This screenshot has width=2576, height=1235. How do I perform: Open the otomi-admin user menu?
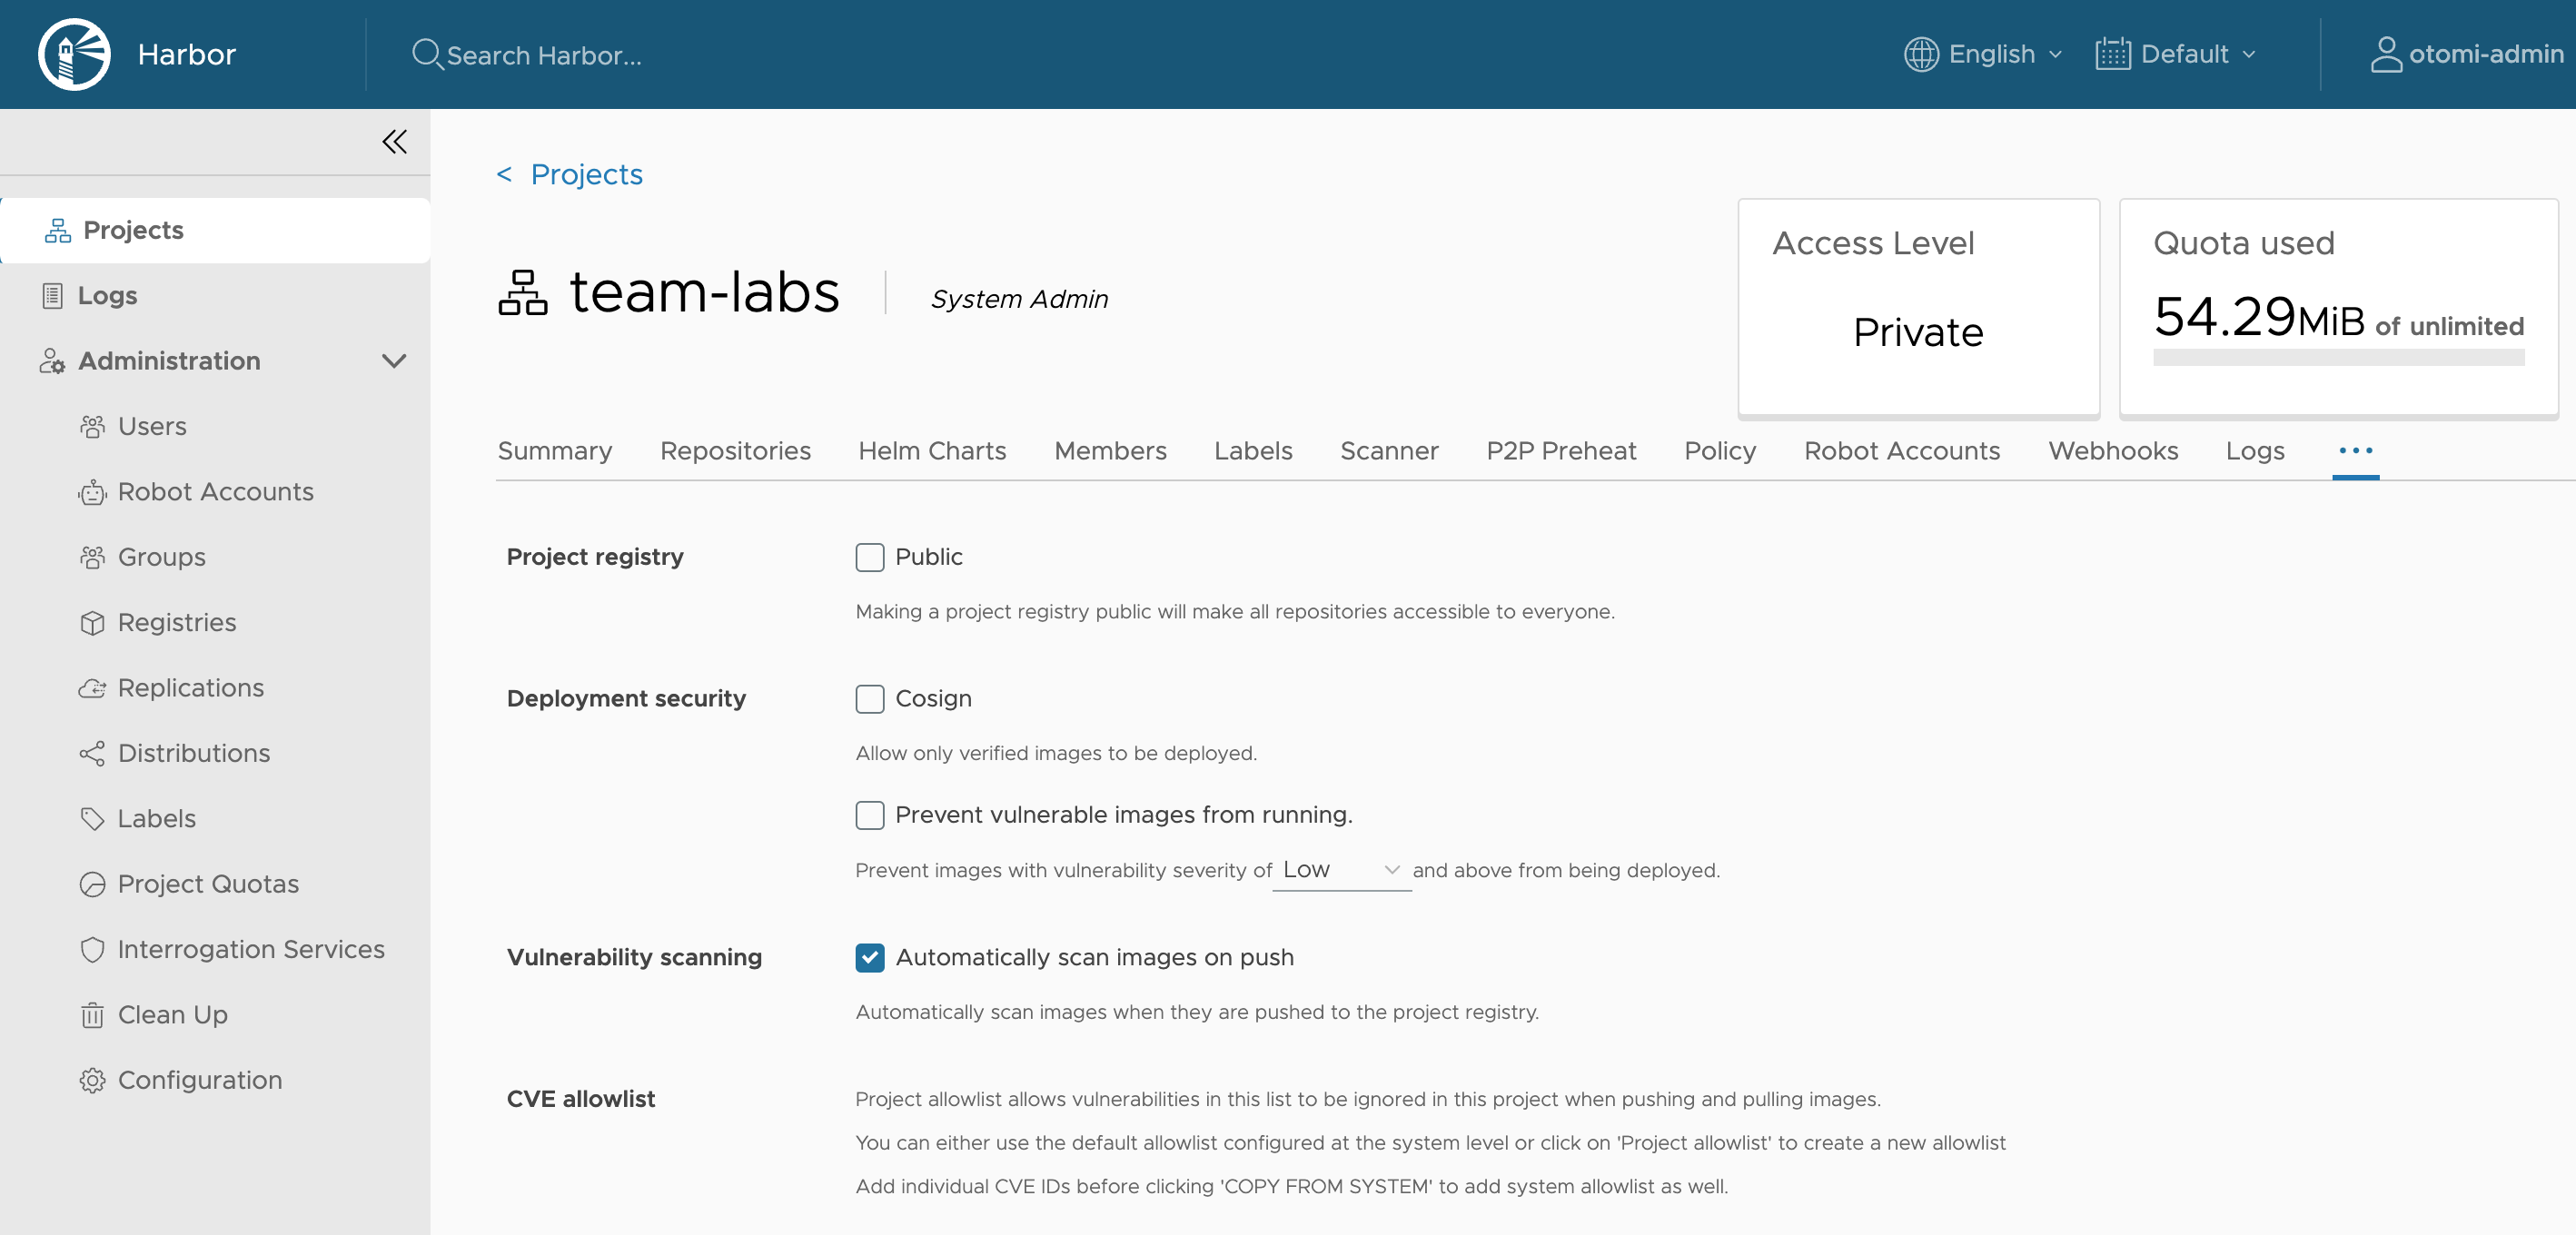(2466, 54)
